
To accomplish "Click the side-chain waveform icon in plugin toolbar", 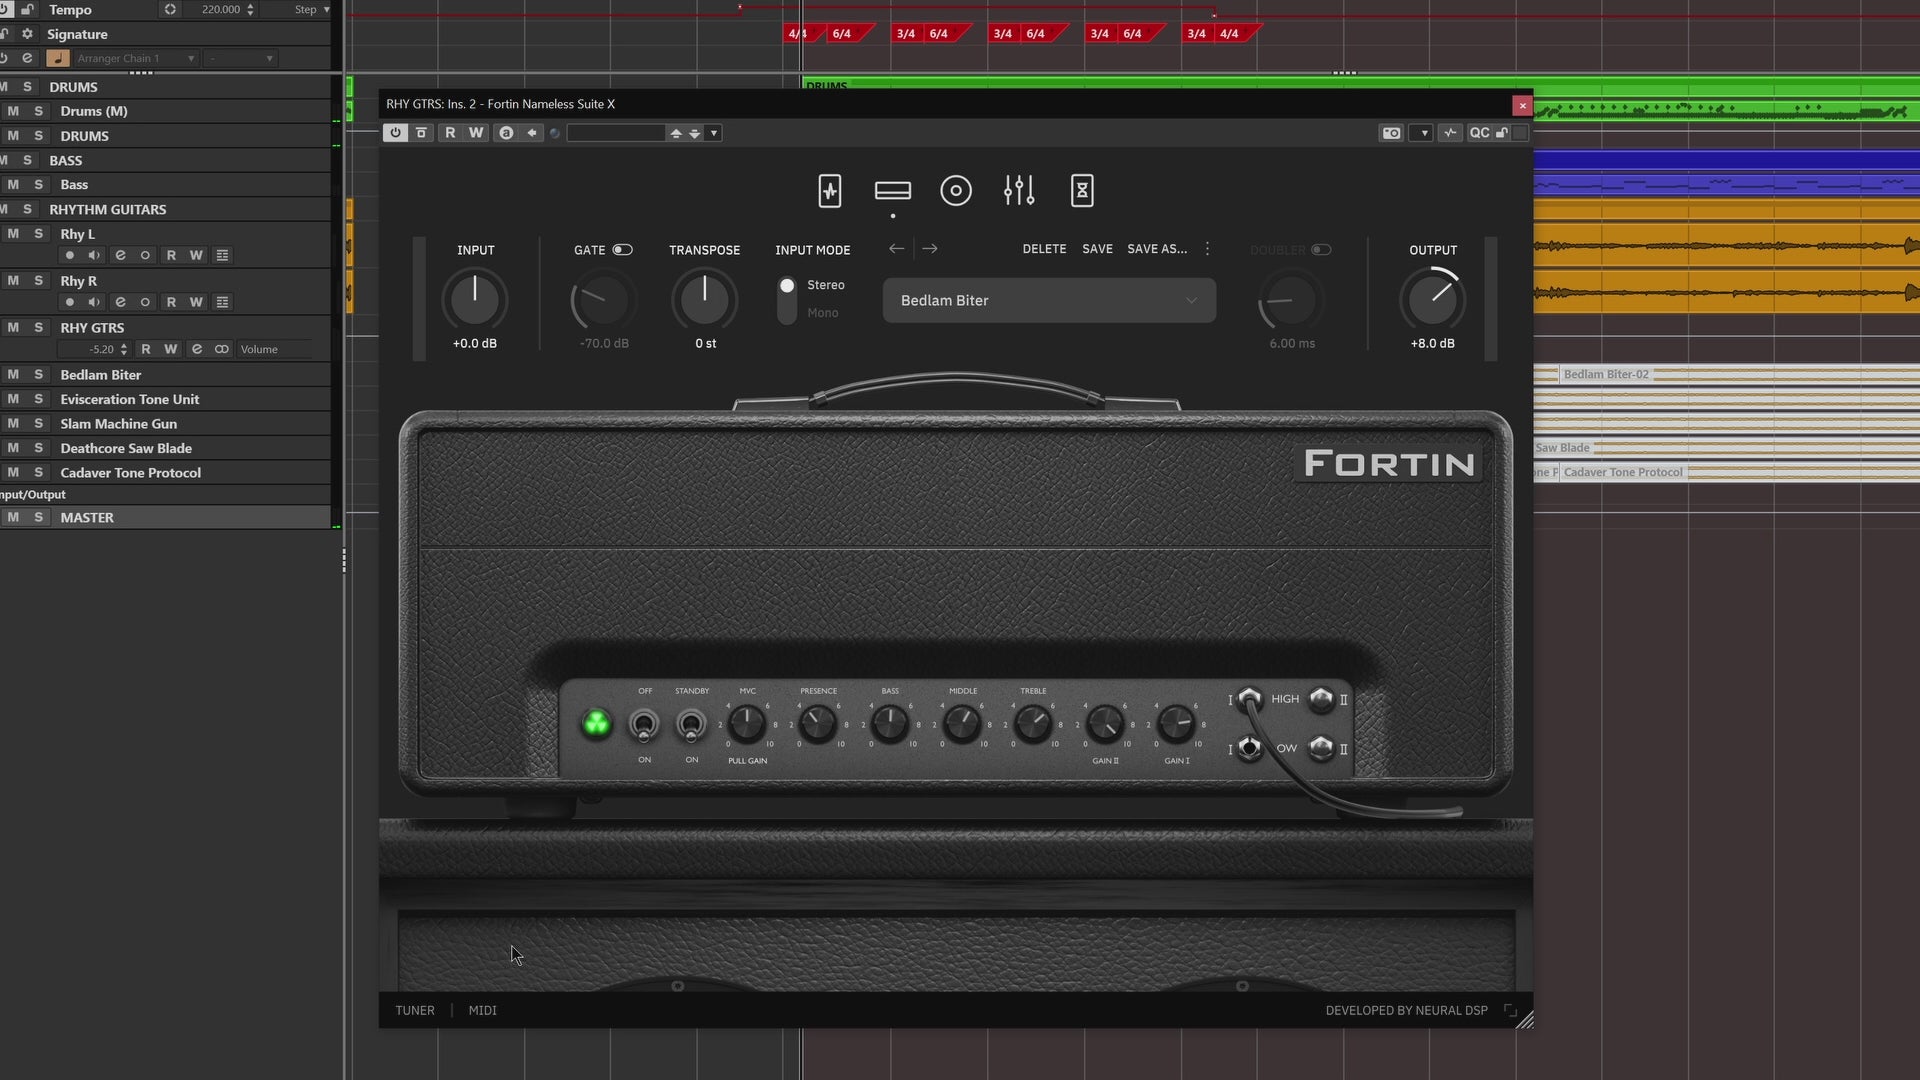I will tap(1450, 133).
